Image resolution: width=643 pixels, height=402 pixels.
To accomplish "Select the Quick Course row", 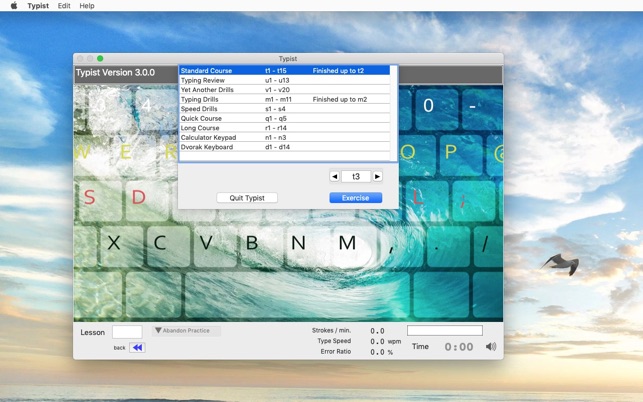I will (285, 118).
